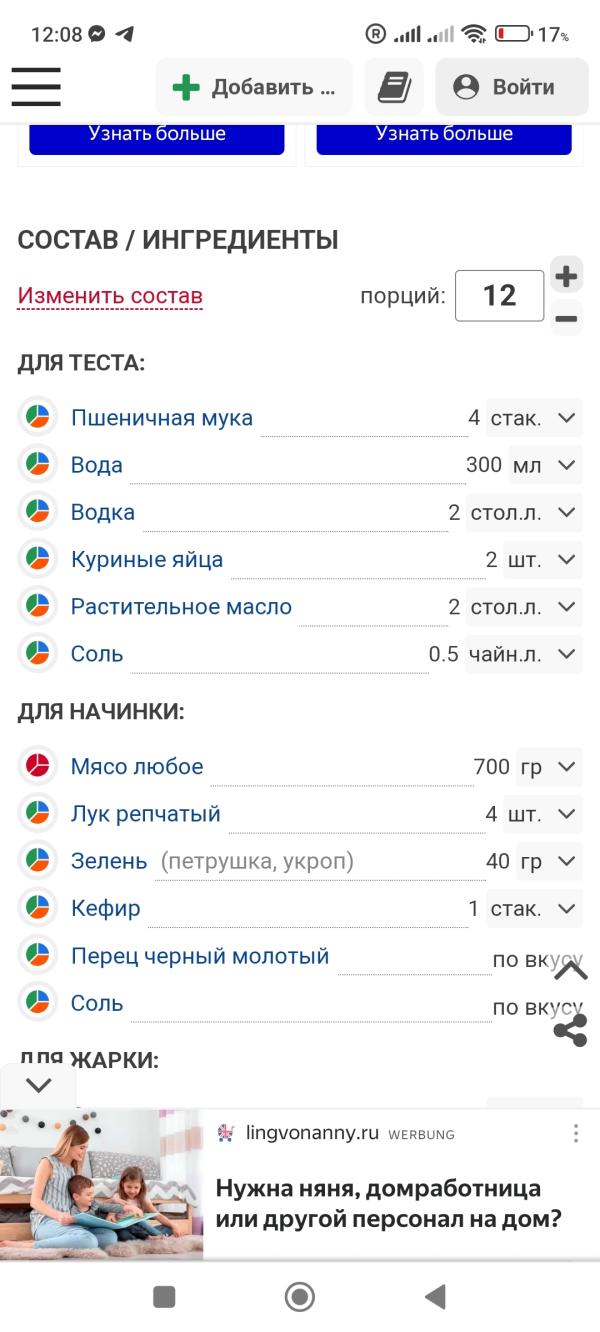Click the Войти login button
The image size is (600, 1332).
pyautogui.click(x=511, y=87)
